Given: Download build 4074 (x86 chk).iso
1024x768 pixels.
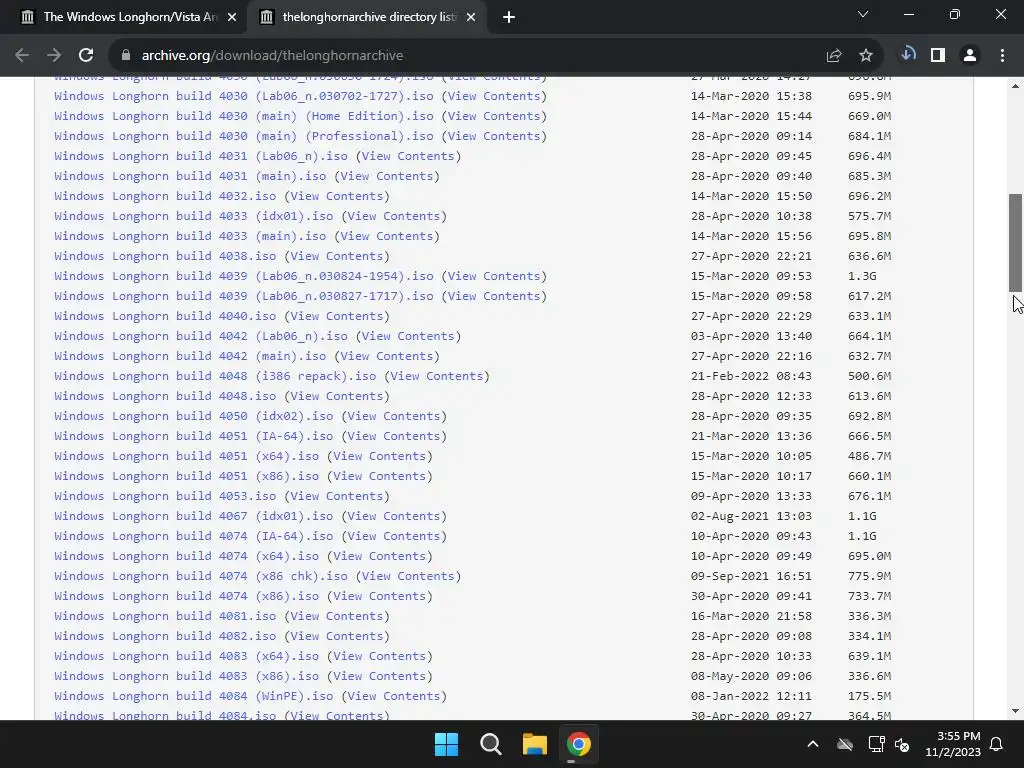Looking at the screenshot, I should point(200,576).
